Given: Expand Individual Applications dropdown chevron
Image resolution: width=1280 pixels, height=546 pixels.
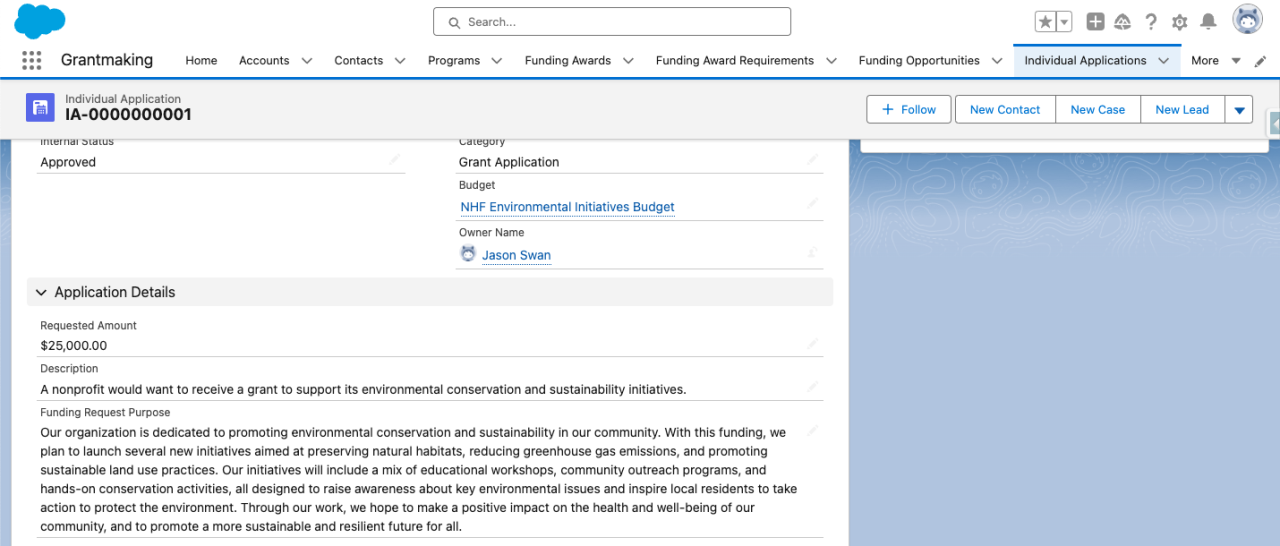Looking at the screenshot, I should (1163, 61).
